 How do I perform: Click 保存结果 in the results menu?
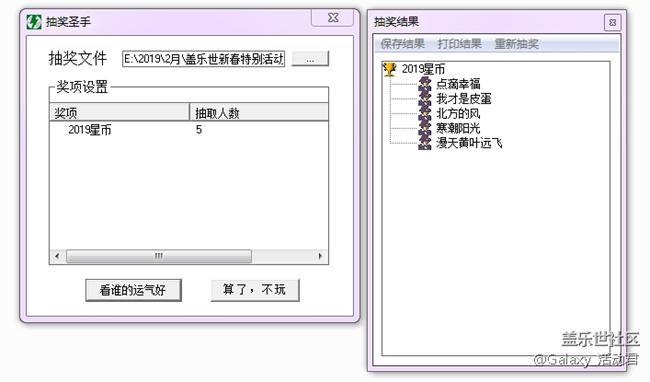[x=403, y=44]
